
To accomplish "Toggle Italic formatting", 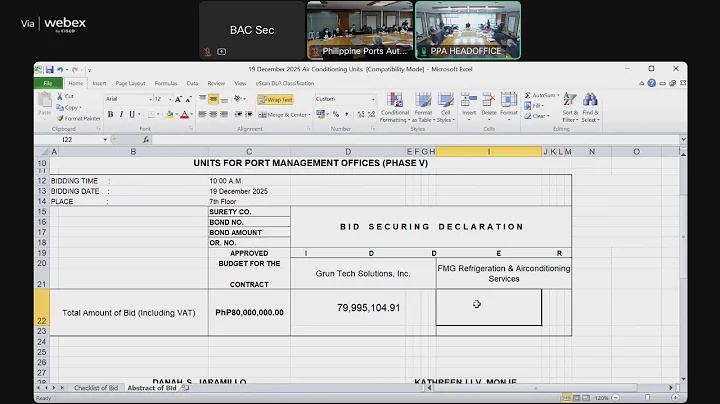I will coord(121,114).
